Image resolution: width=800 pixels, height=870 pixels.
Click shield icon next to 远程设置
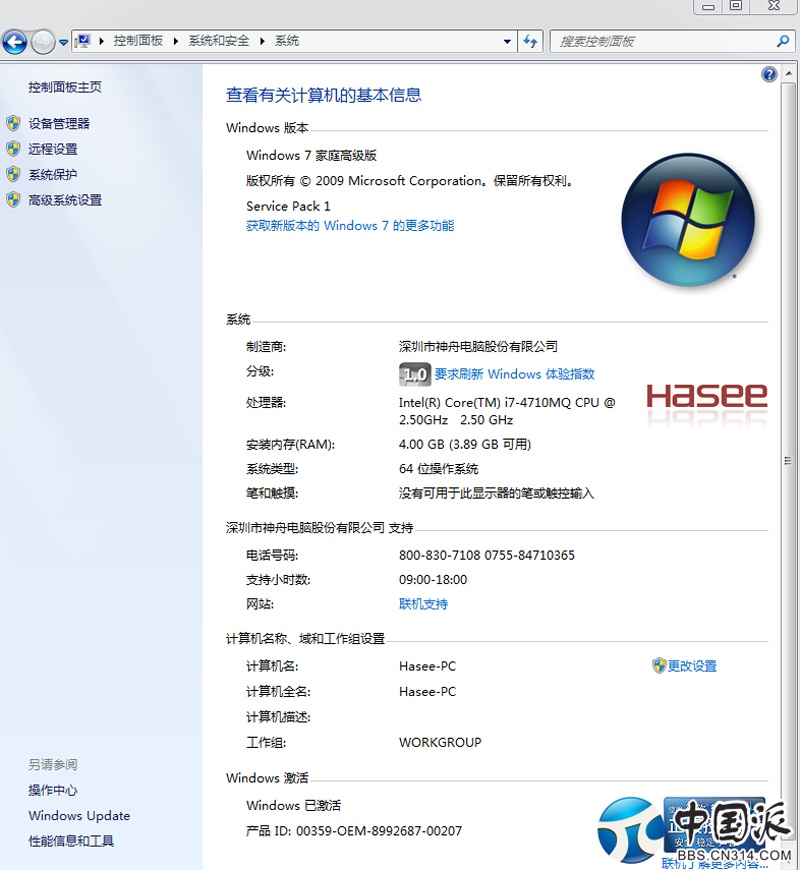13,149
